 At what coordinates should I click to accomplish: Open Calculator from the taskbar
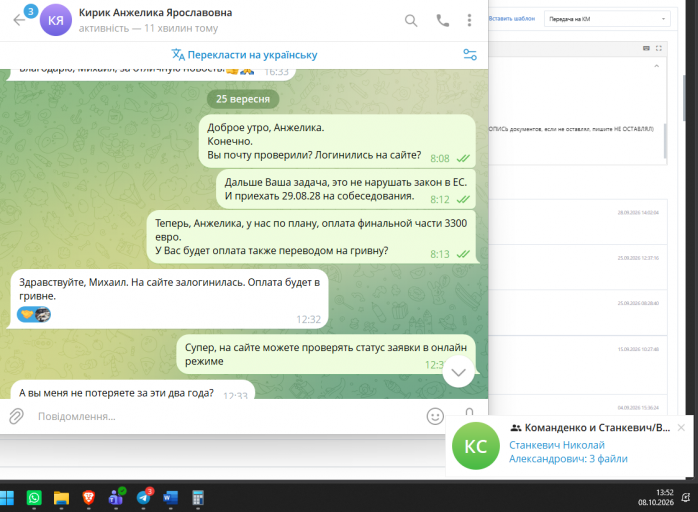click(x=198, y=498)
